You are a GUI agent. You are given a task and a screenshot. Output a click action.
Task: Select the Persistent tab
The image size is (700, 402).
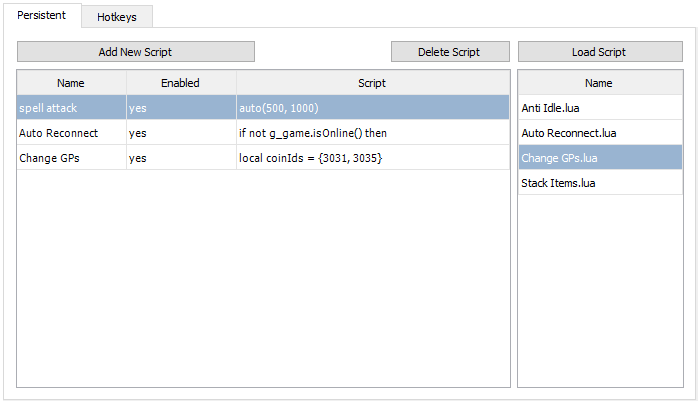(42, 15)
